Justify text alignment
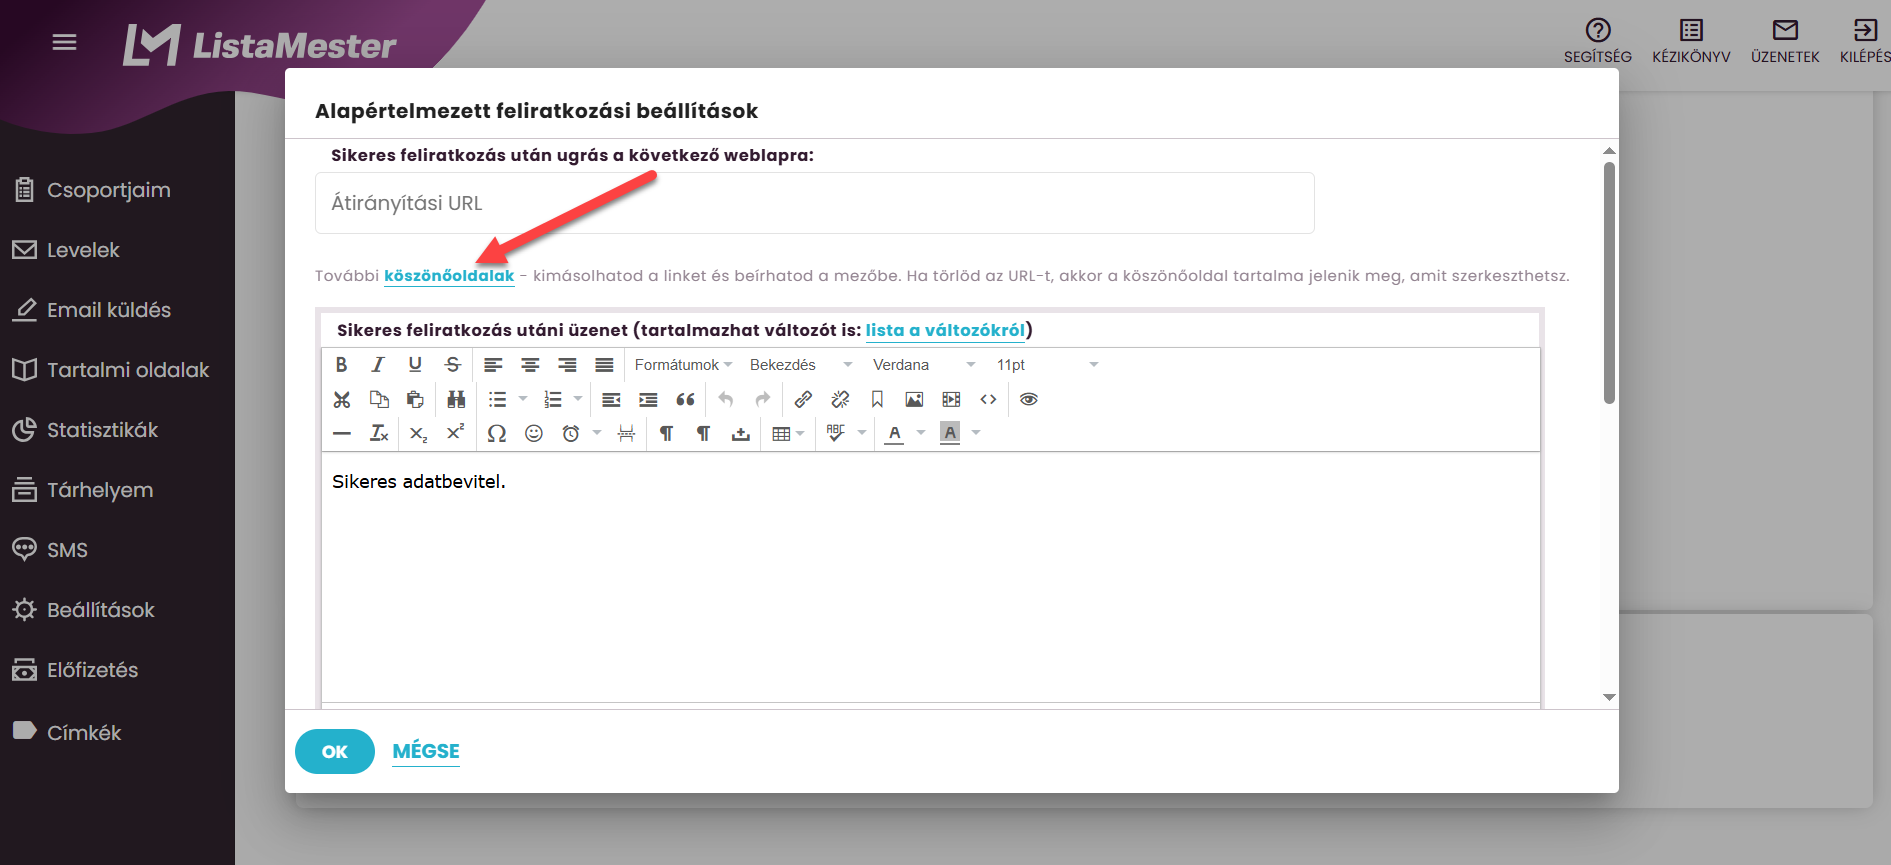The width and height of the screenshot is (1891, 865). pos(604,365)
